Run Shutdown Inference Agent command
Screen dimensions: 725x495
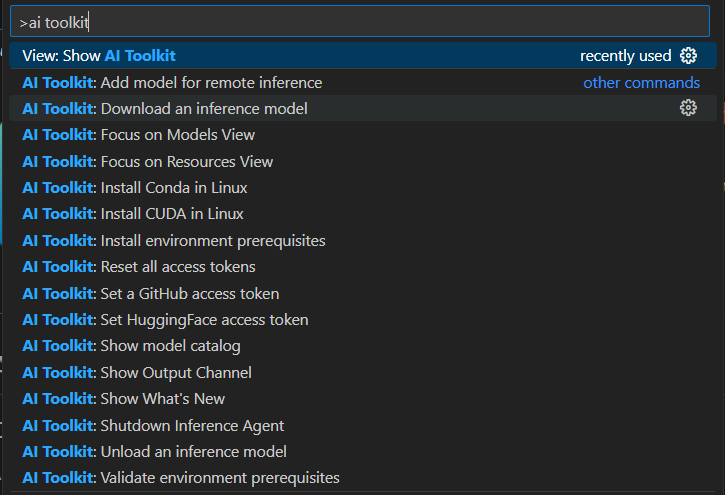[363, 425]
